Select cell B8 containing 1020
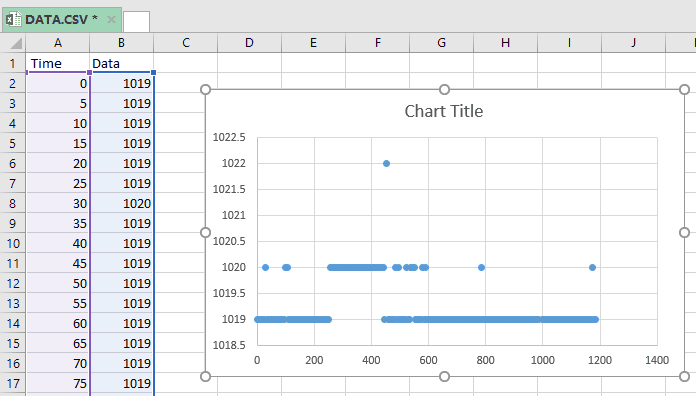 [x=121, y=203]
